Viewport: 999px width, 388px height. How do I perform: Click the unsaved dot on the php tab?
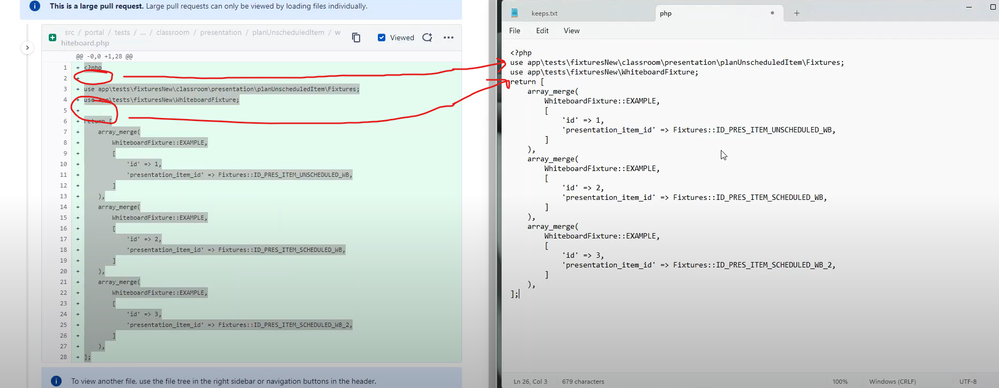772,13
